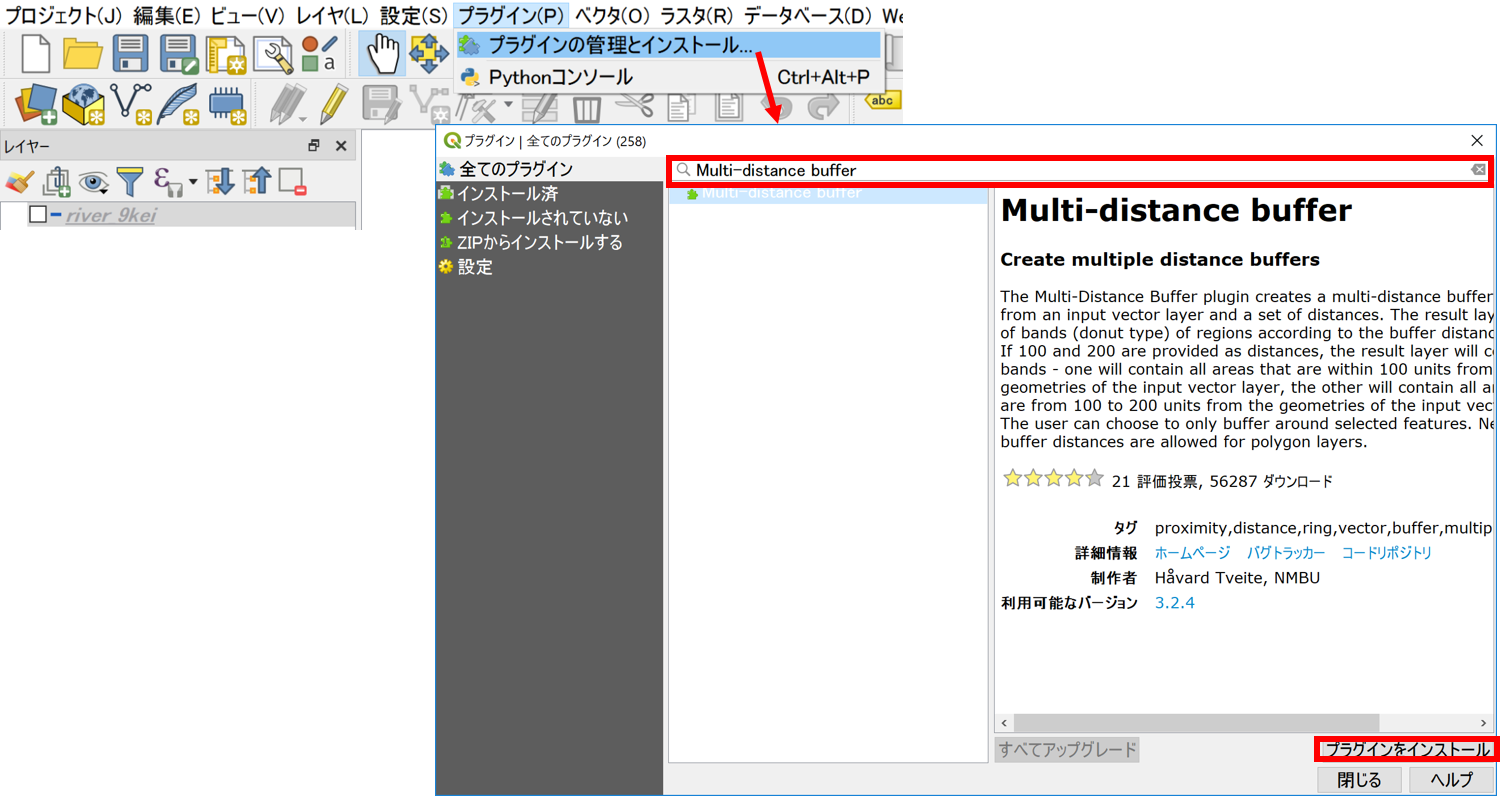Save the project with the floppy disk icon
Viewport: 1500px width, 796px height.
[x=131, y=53]
